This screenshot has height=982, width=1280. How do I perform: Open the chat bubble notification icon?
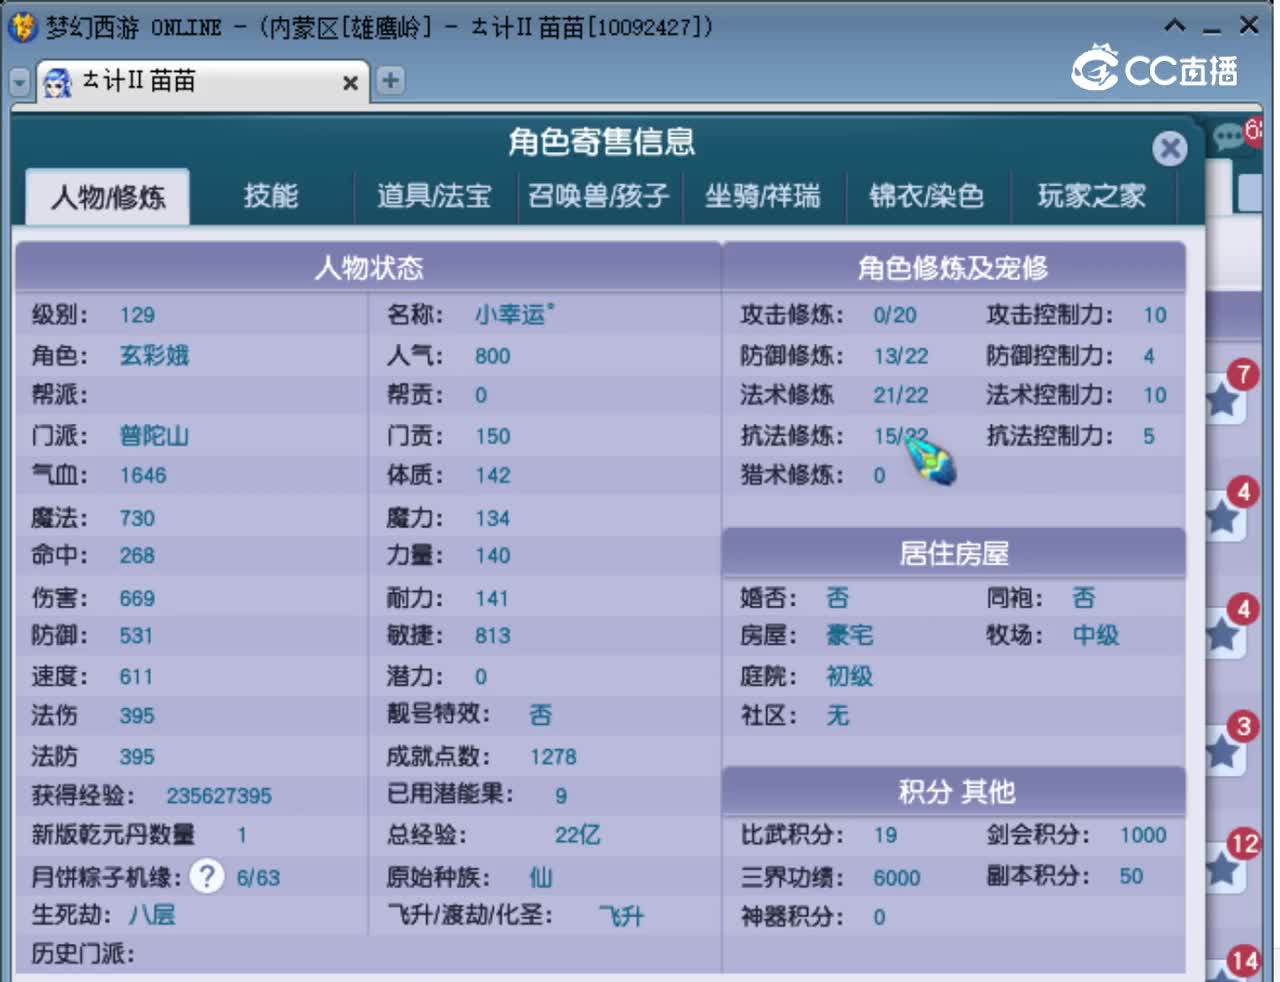[1229, 137]
